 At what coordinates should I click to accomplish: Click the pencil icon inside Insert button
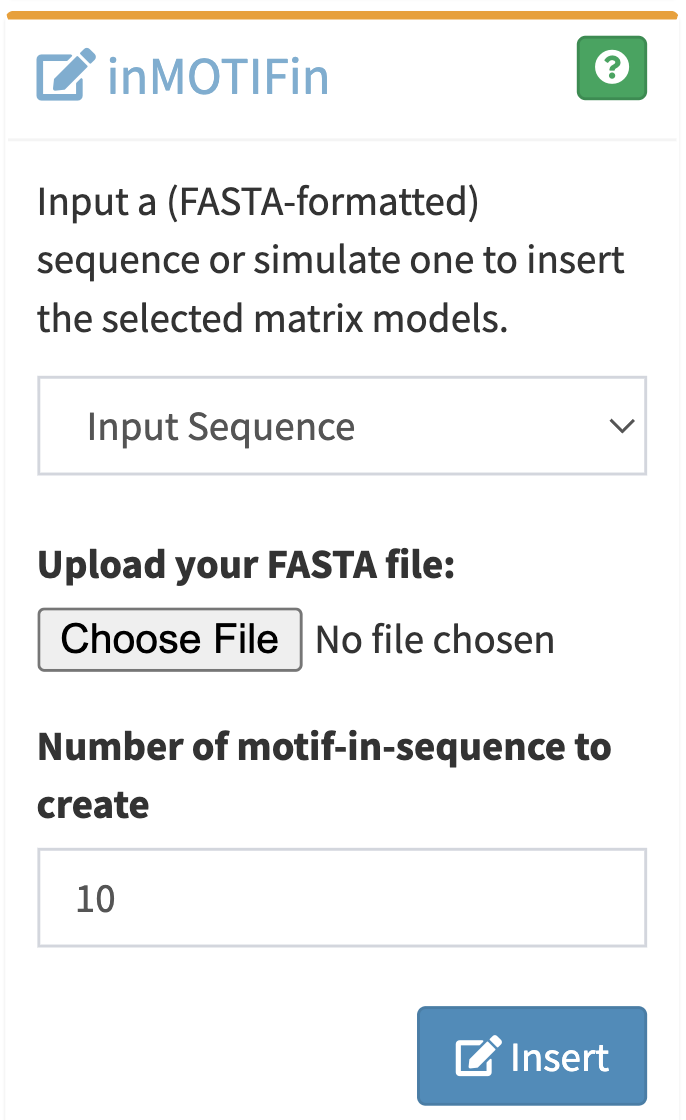point(477,1056)
